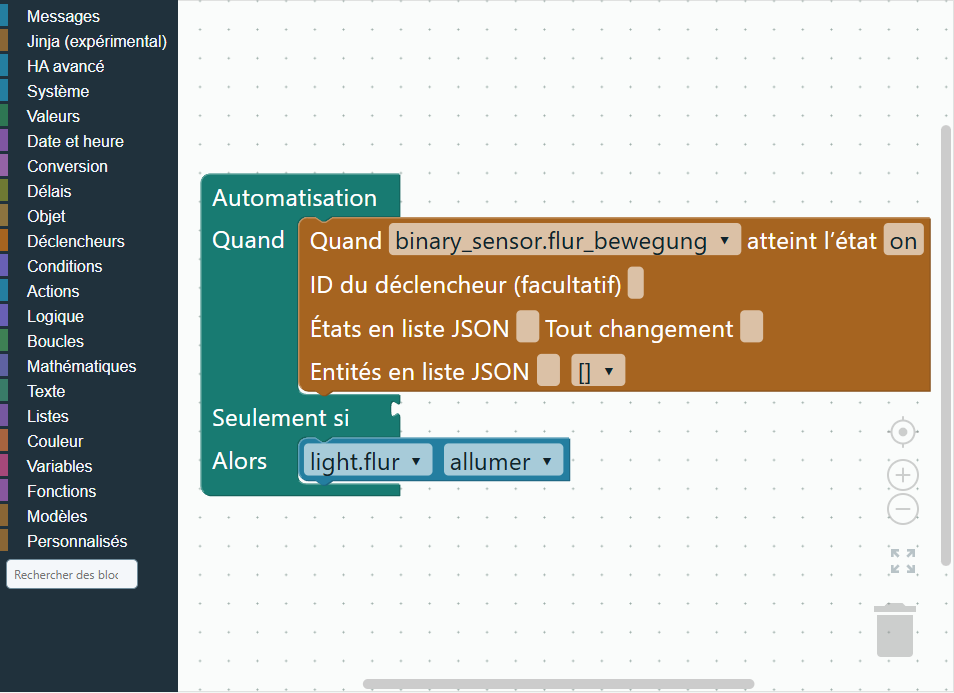Toggle the ID du déclencheur checkbox
Screen dimensions: 954x693
(636, 284)
